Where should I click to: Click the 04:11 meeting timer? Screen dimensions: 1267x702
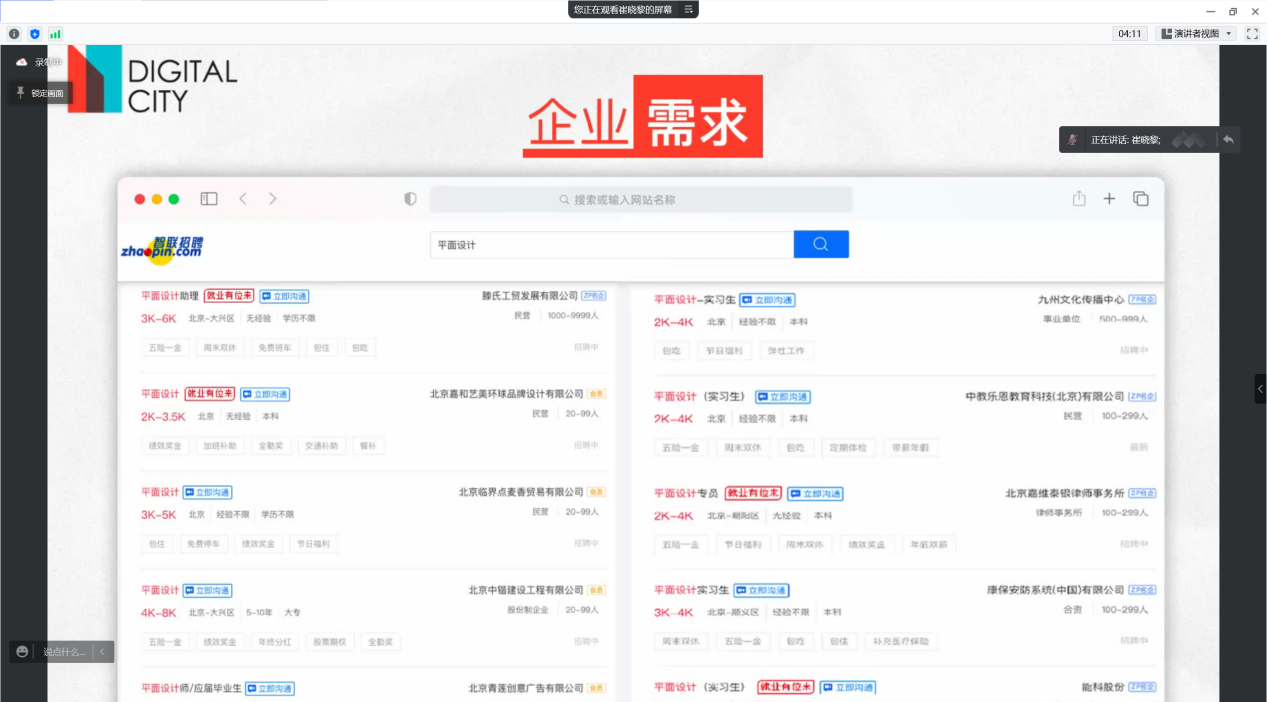click(1130, 33)
